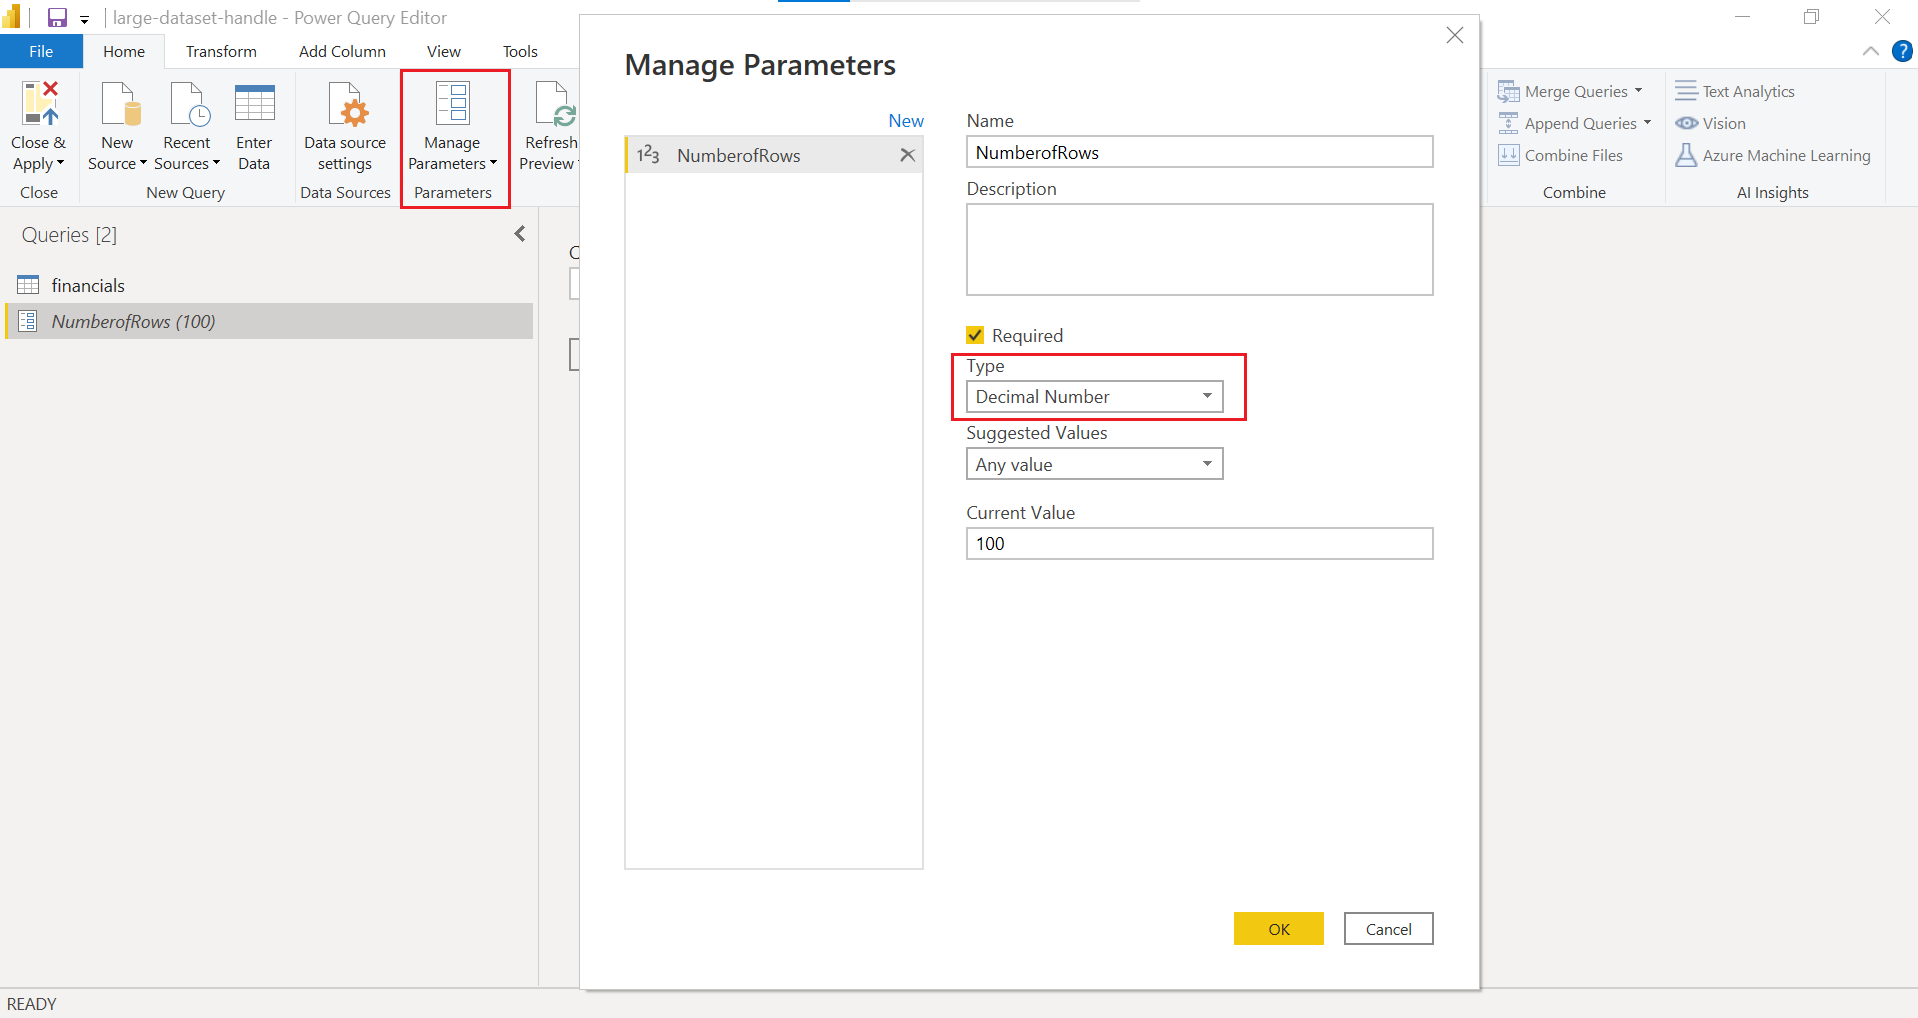Click the help question mark icon

[x=1902, y=51]
